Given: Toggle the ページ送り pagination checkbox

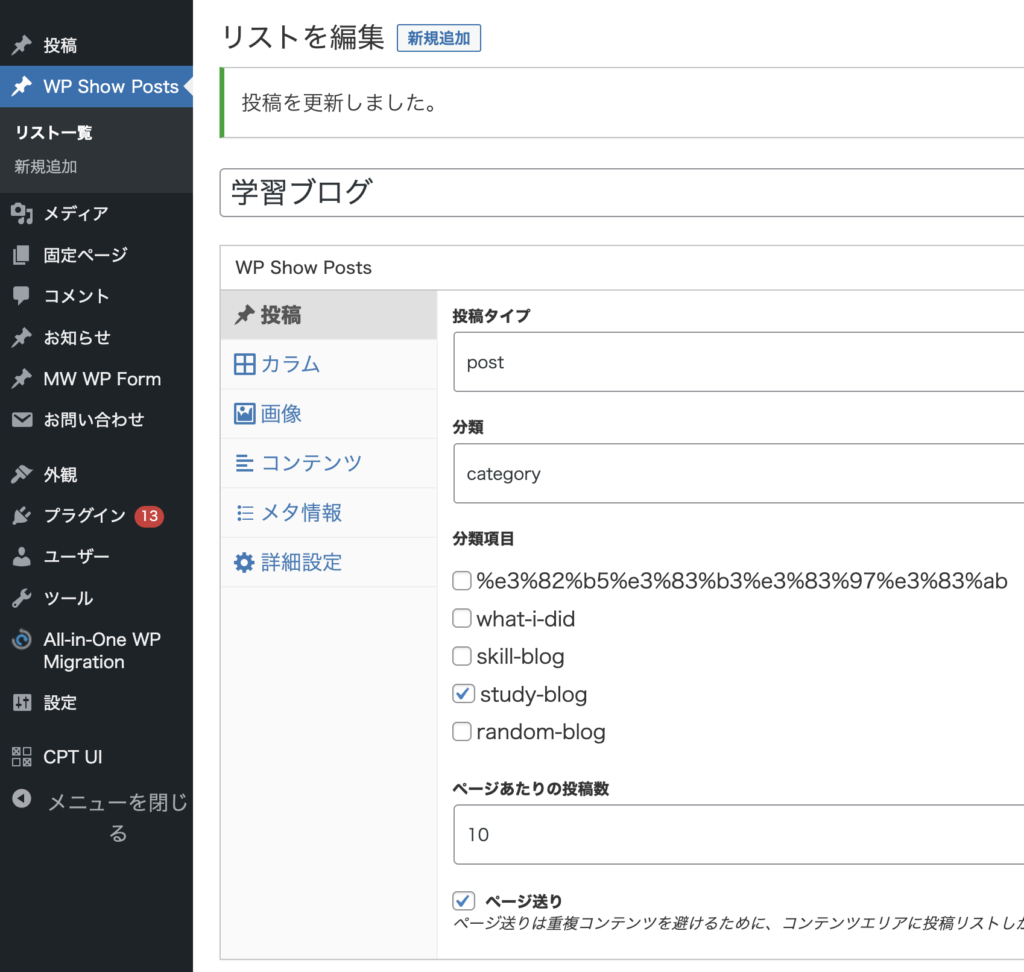Looking at the screenshot, I should coord(463,900).
